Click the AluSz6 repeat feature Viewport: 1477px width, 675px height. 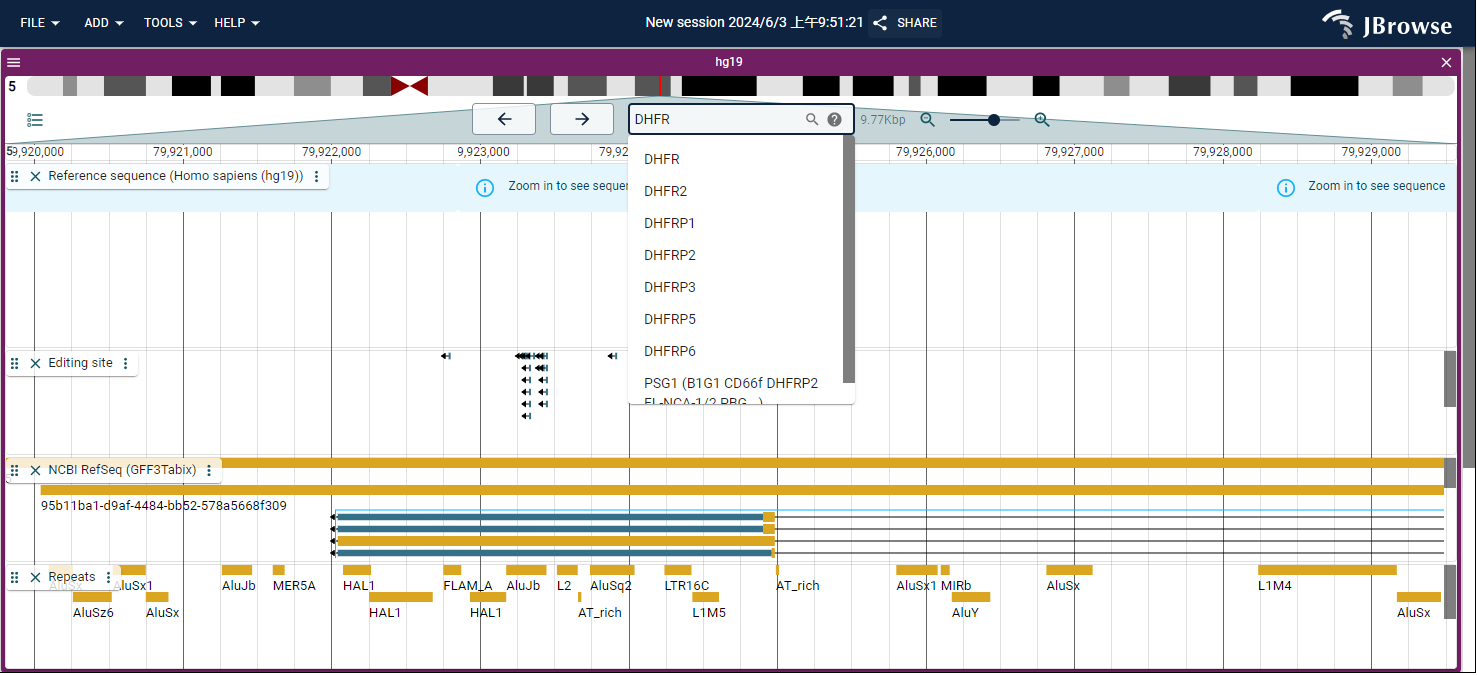tap(92, 597)
